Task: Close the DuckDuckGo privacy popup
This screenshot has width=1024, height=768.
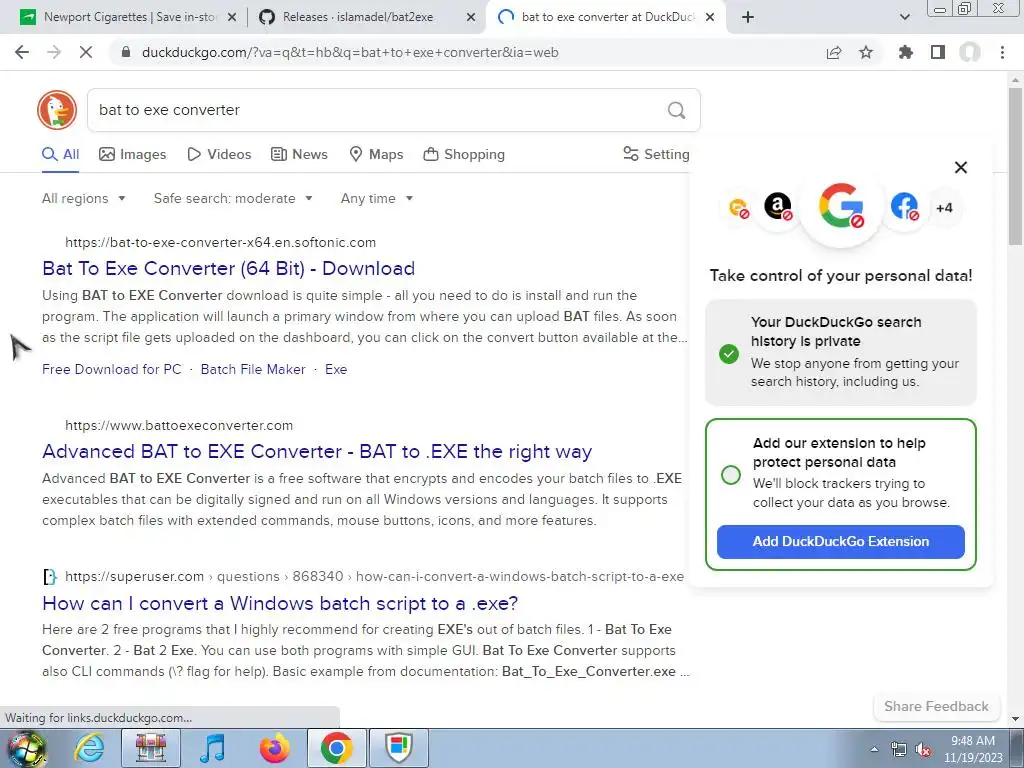Action: (x=961, y=167)
